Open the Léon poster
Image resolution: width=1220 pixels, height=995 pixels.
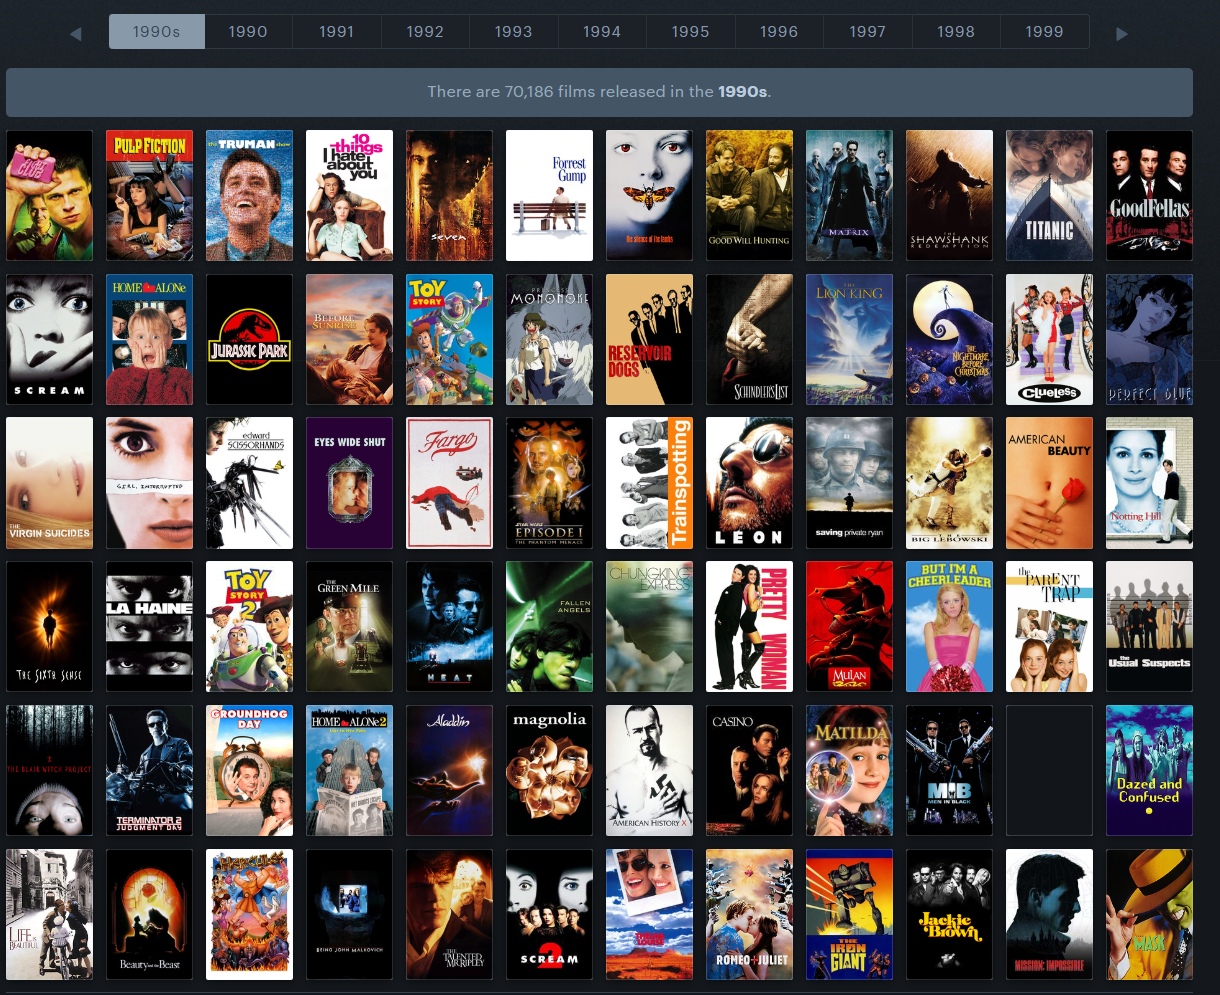point(750,483)
